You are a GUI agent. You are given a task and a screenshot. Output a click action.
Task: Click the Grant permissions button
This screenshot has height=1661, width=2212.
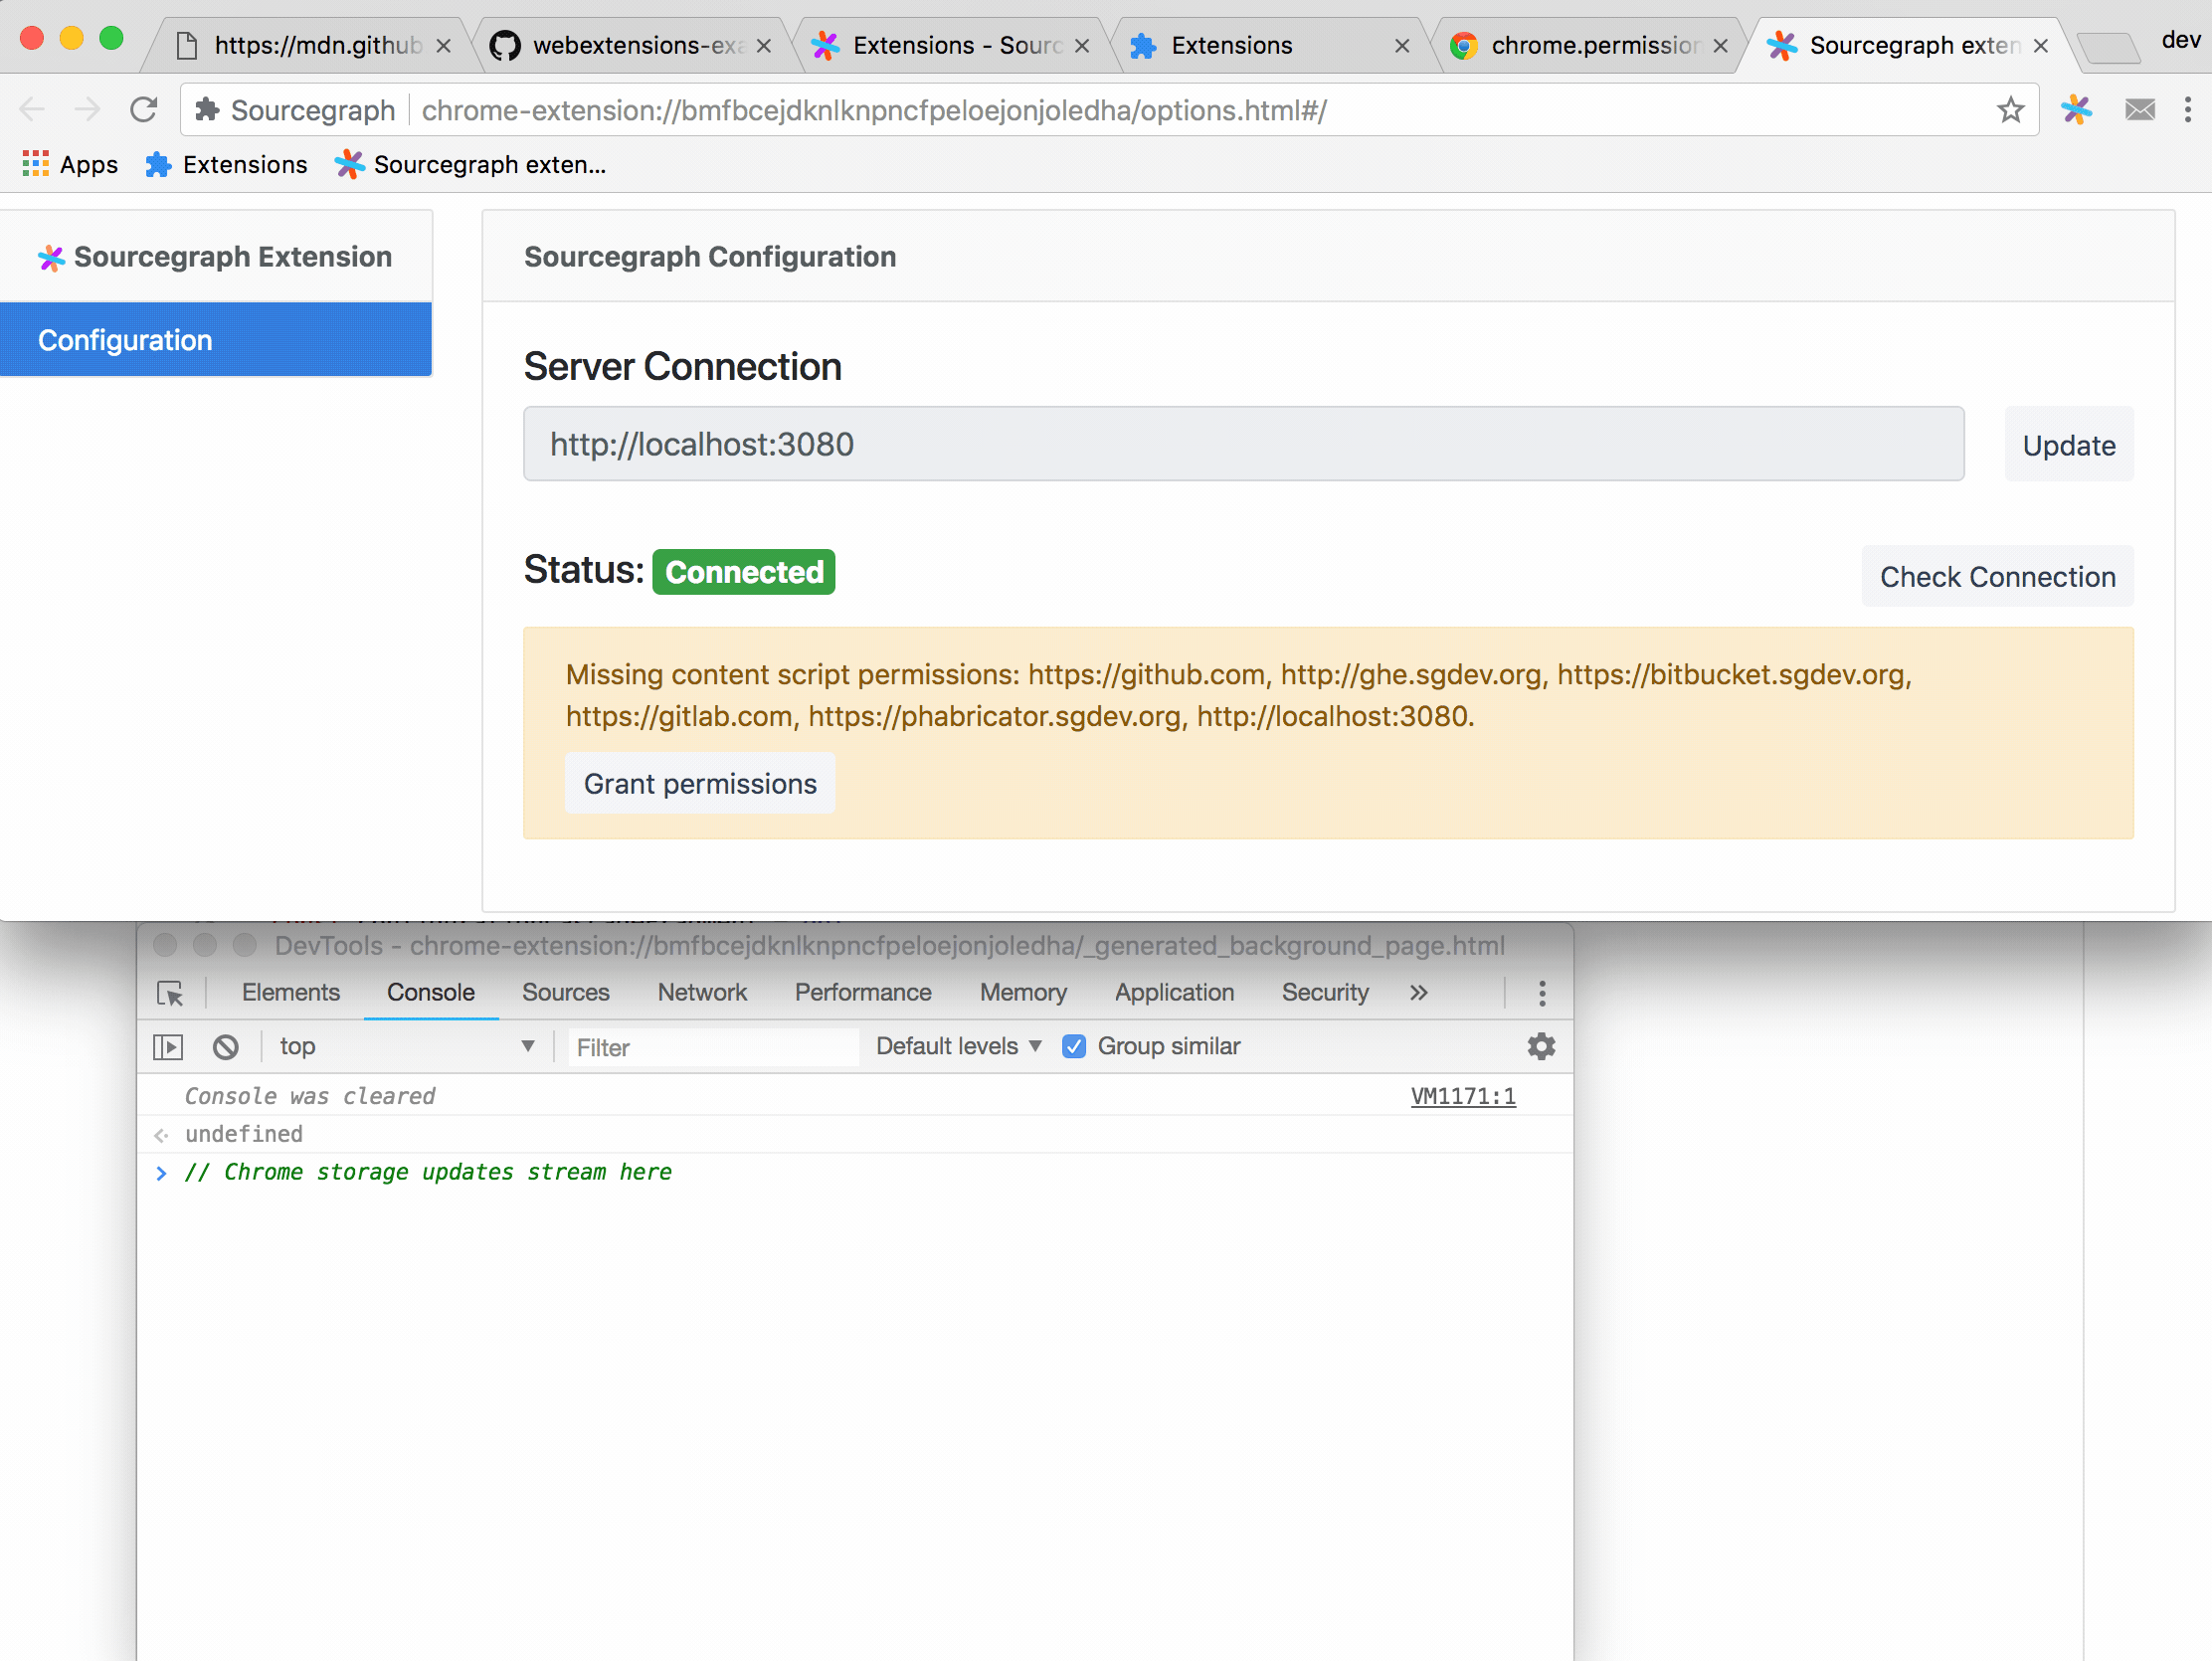click(x=700, y=783)
